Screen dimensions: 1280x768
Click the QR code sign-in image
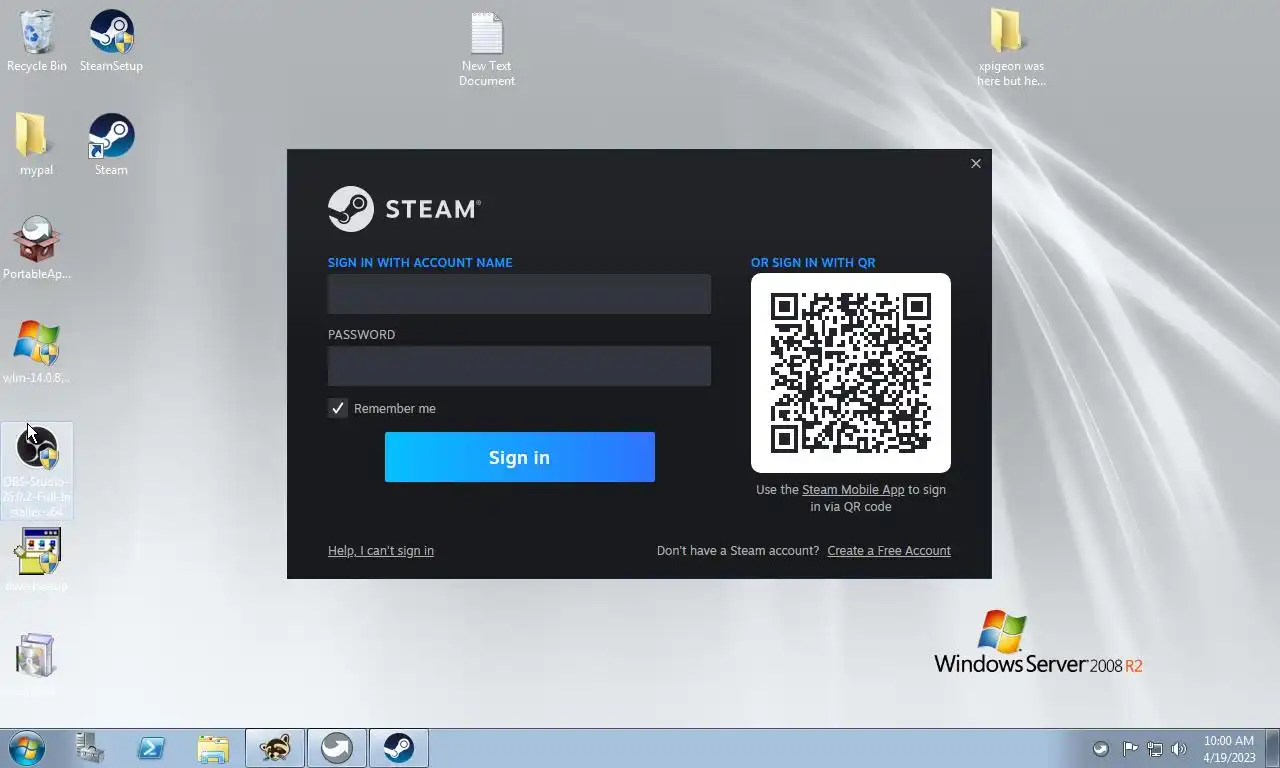pyautogui.click(x=851, y=373)
